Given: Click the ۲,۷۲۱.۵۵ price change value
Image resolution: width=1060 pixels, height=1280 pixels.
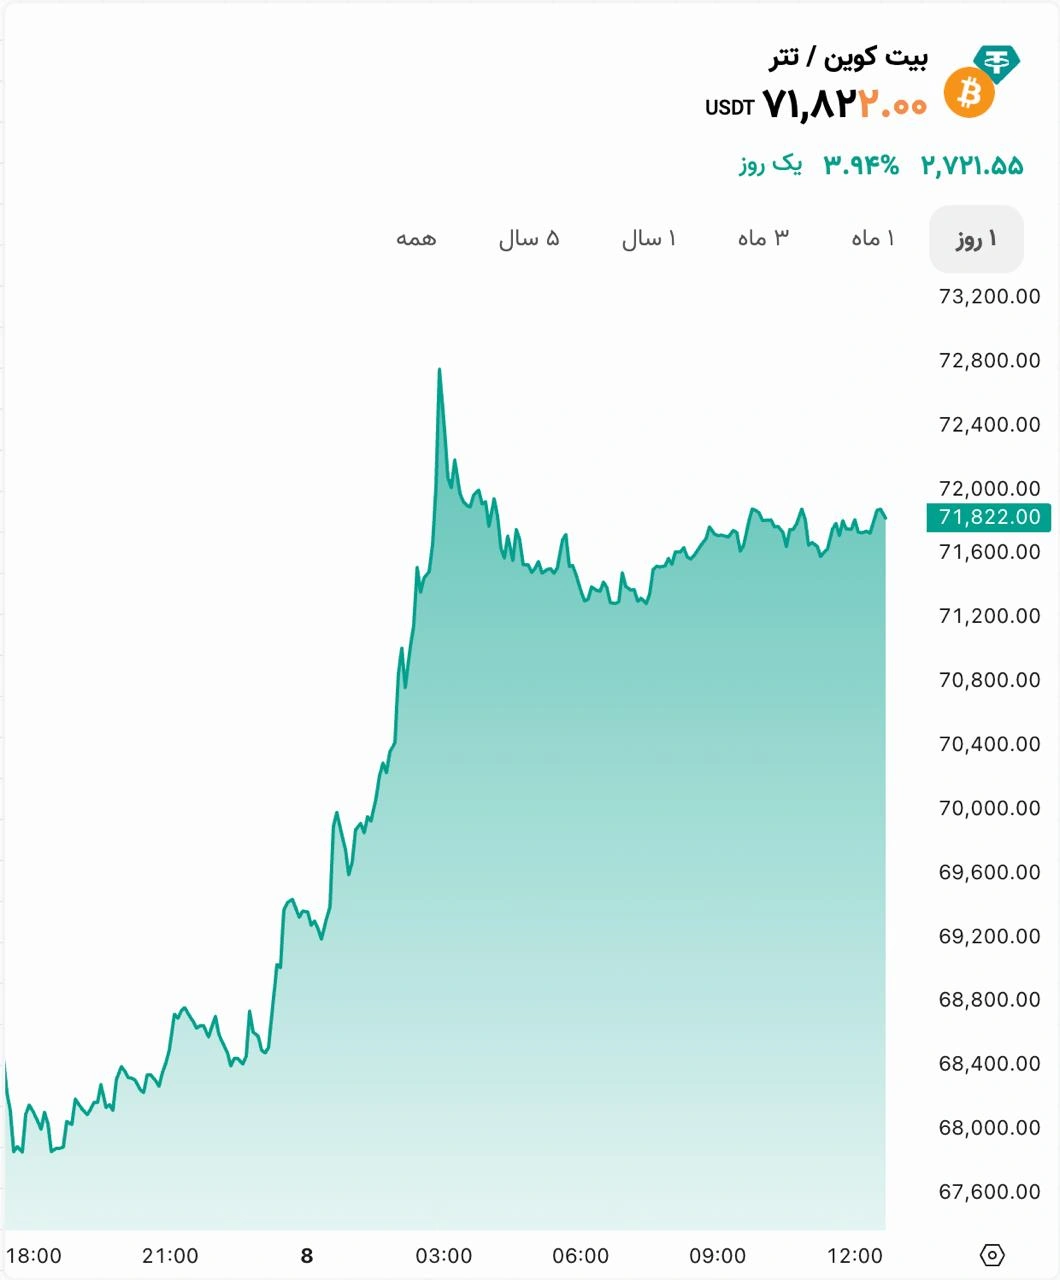Looking at the screenshot, I should (972, 166).
